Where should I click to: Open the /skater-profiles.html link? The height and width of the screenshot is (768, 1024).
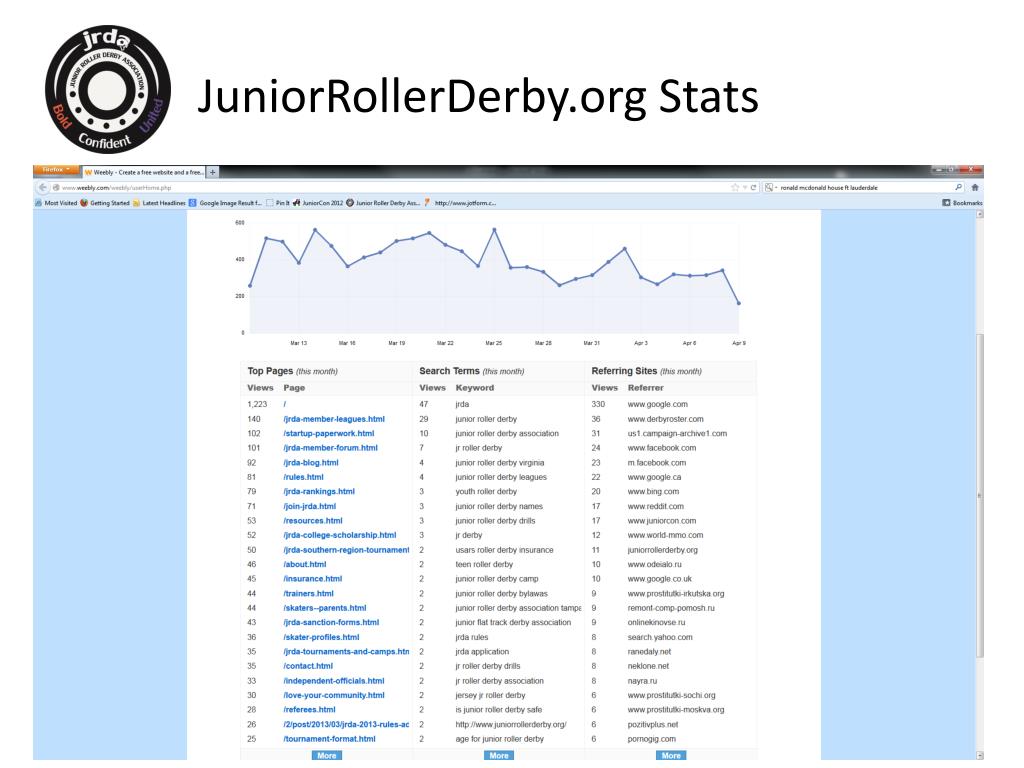point(321,637)
